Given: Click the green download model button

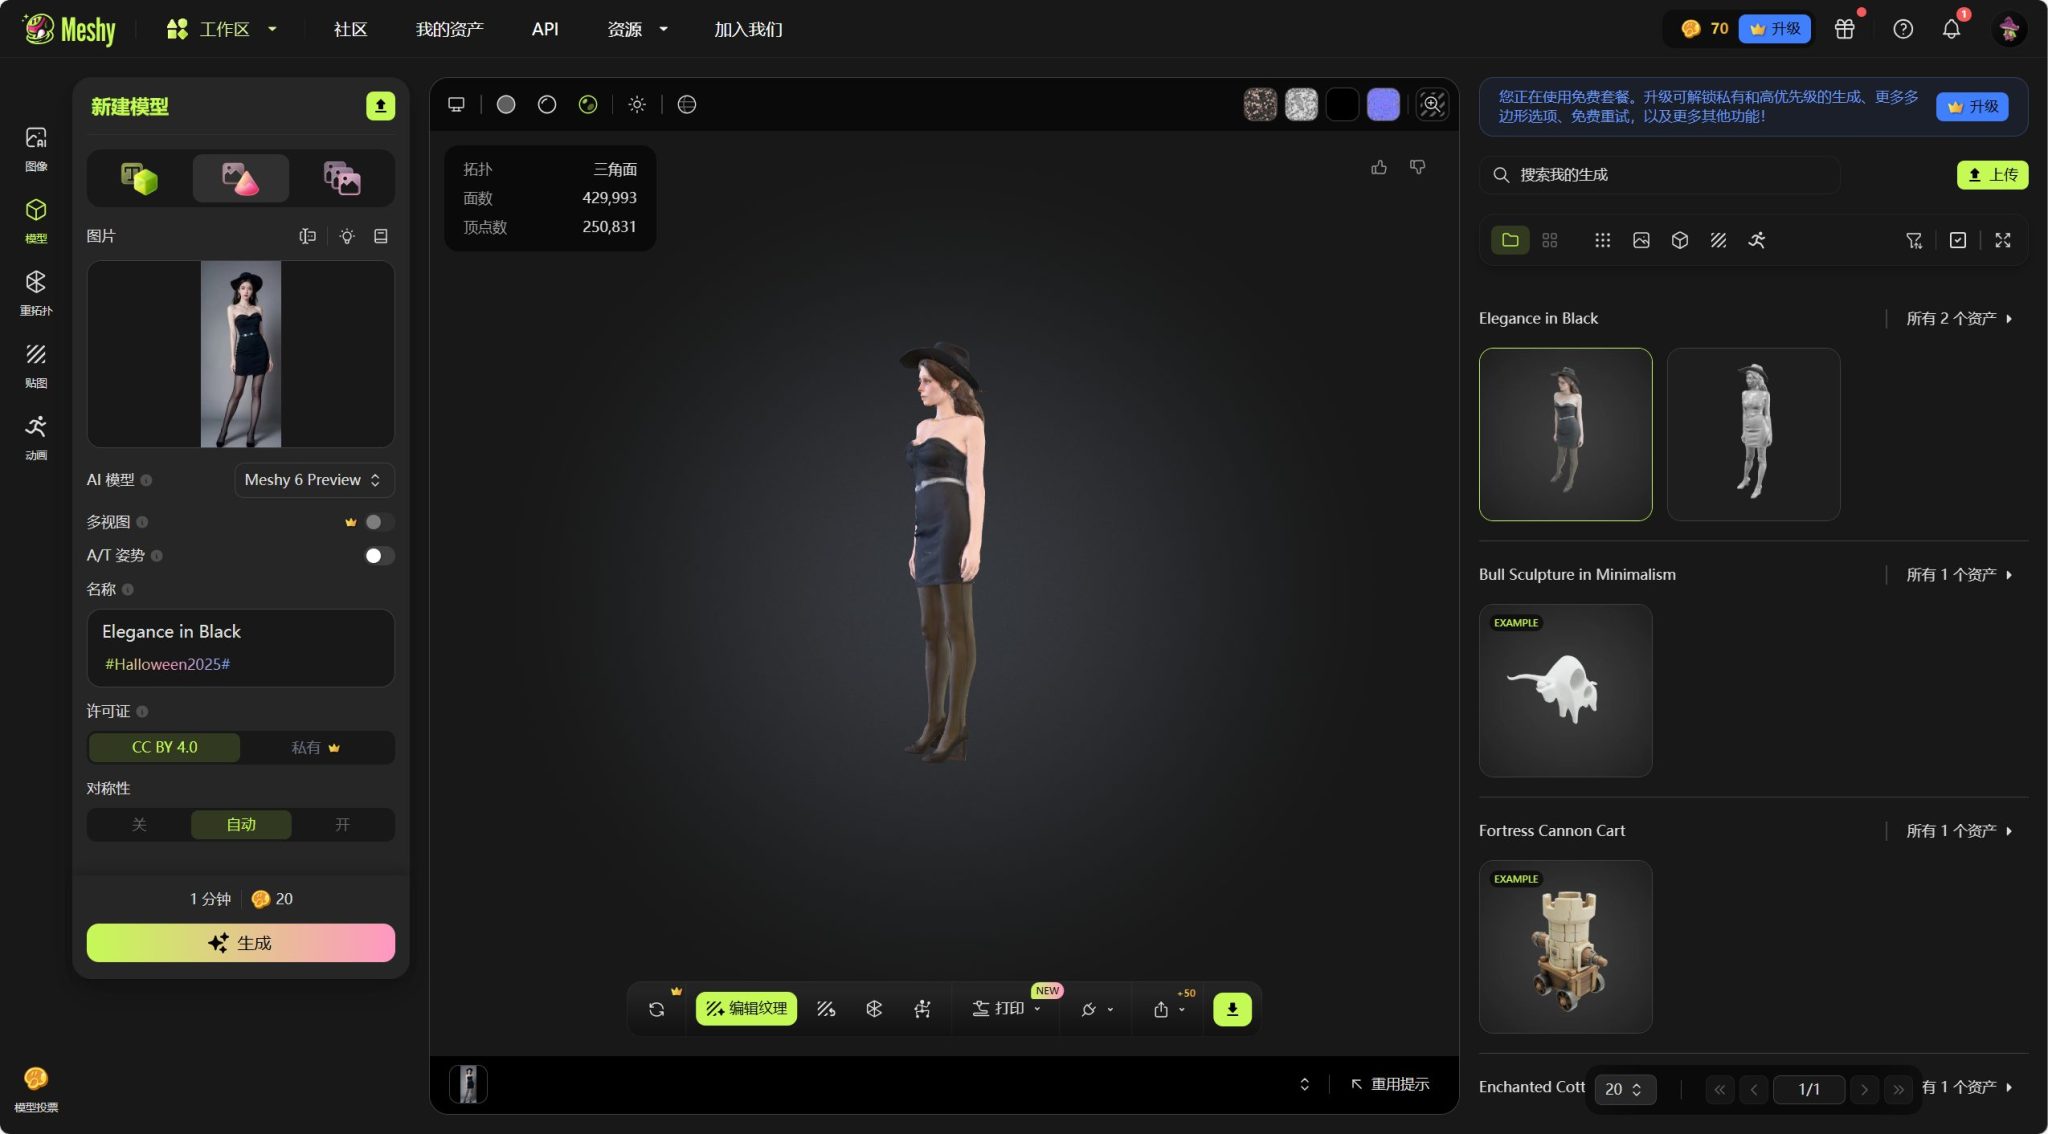Looking at the screenshot, I should pos(1232,1009).
